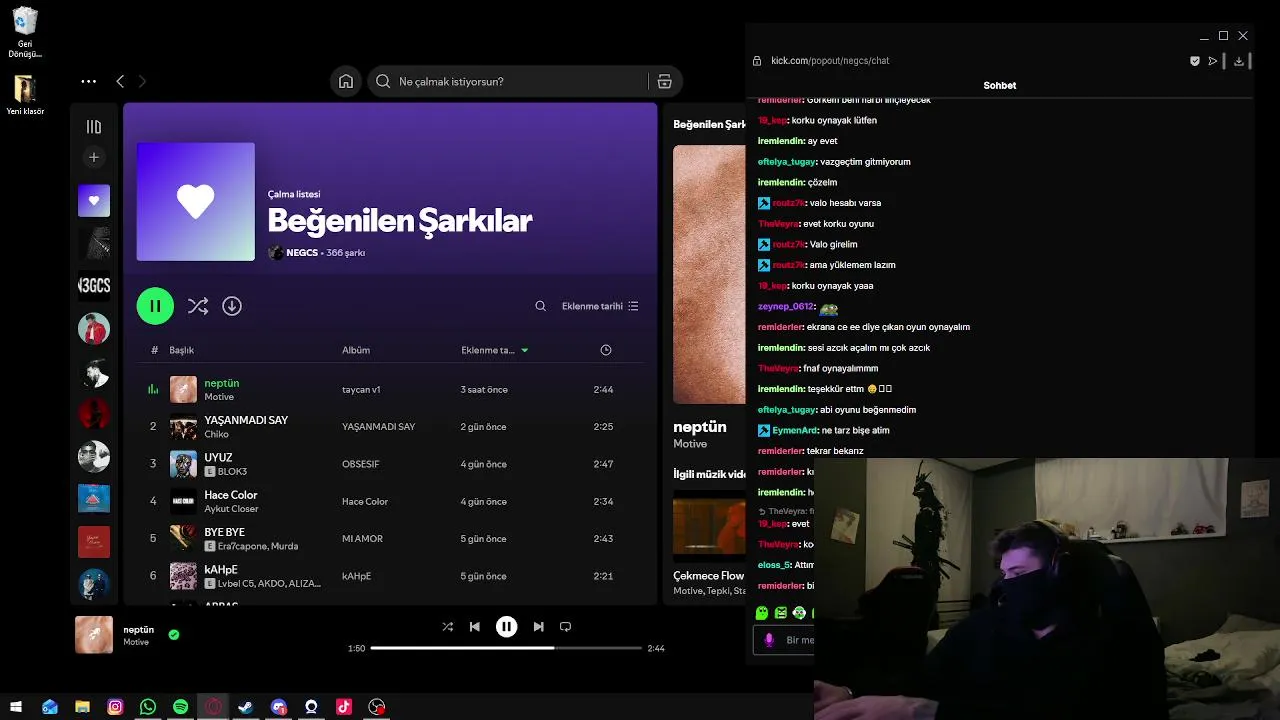Screen dimensions: 1280x720
Task: Open the Spotify Home page
Action: pos(346,82)
